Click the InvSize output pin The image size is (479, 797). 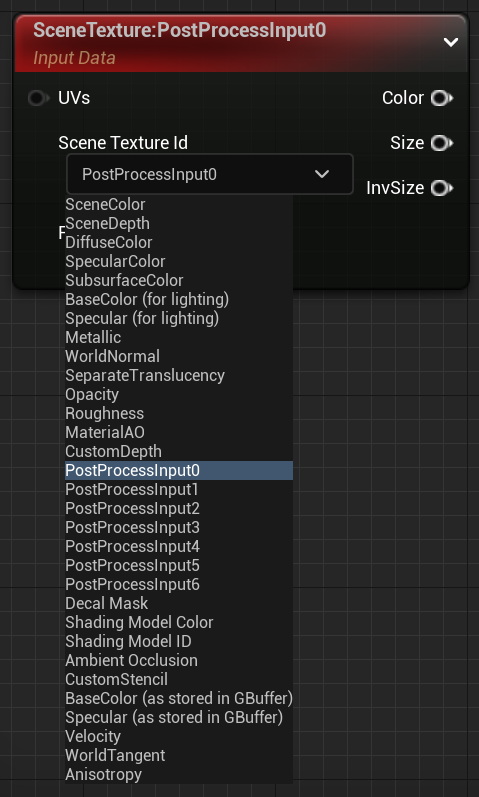pyautogui.click(x=441, y=188)
